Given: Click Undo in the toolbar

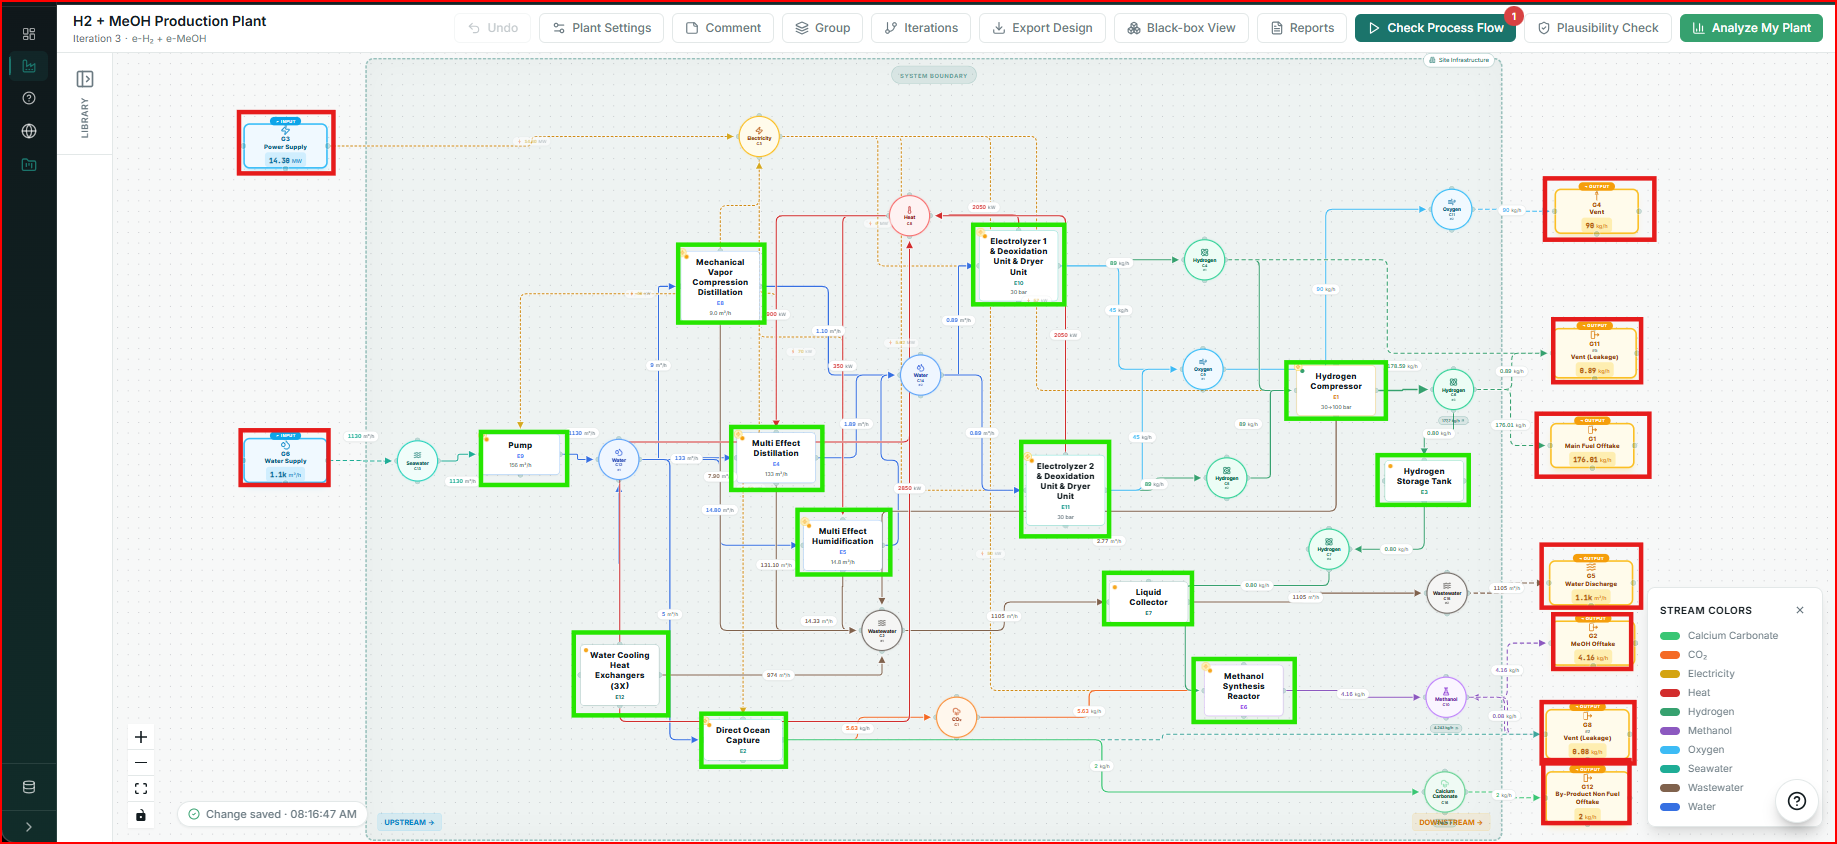Looking at the screenshot, I should point(493,28).
